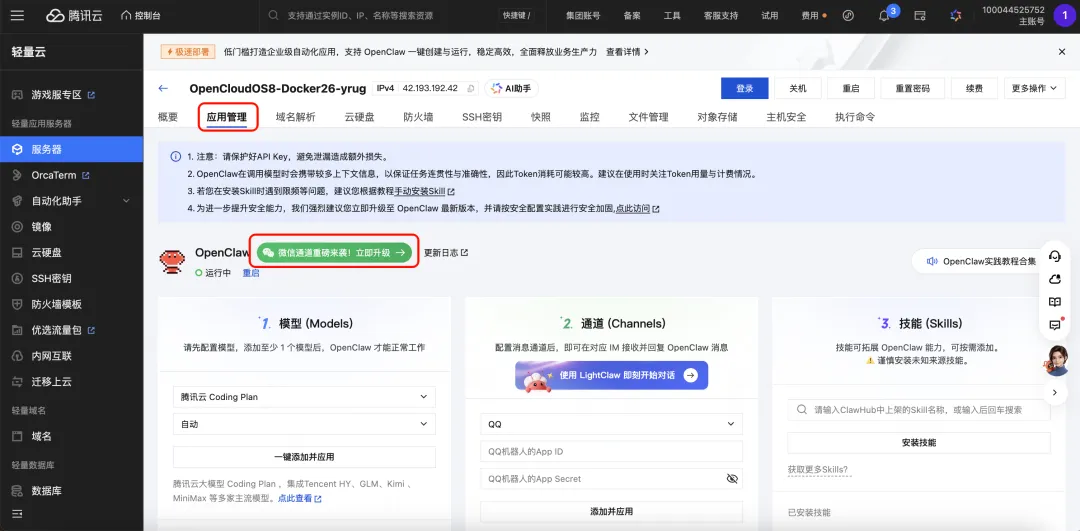Focus the ClawHub Skill search field
The height and width of the screenshot is (531, 1080).
tap(919, 409)
